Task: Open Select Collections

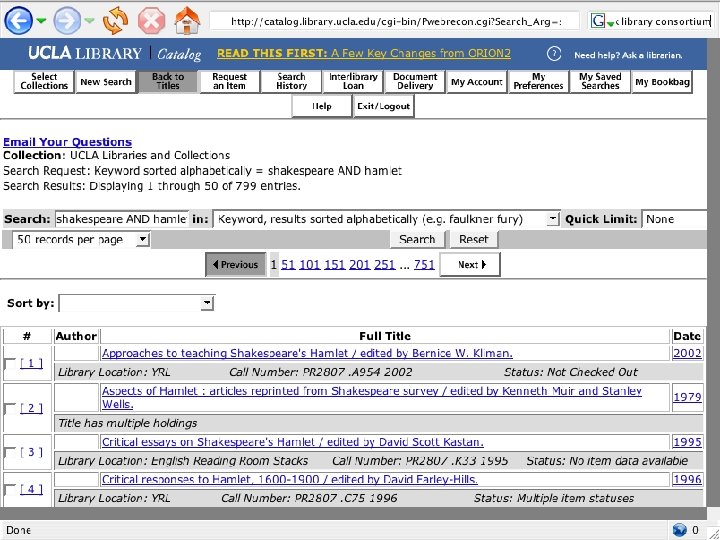Action: point(44,82)
